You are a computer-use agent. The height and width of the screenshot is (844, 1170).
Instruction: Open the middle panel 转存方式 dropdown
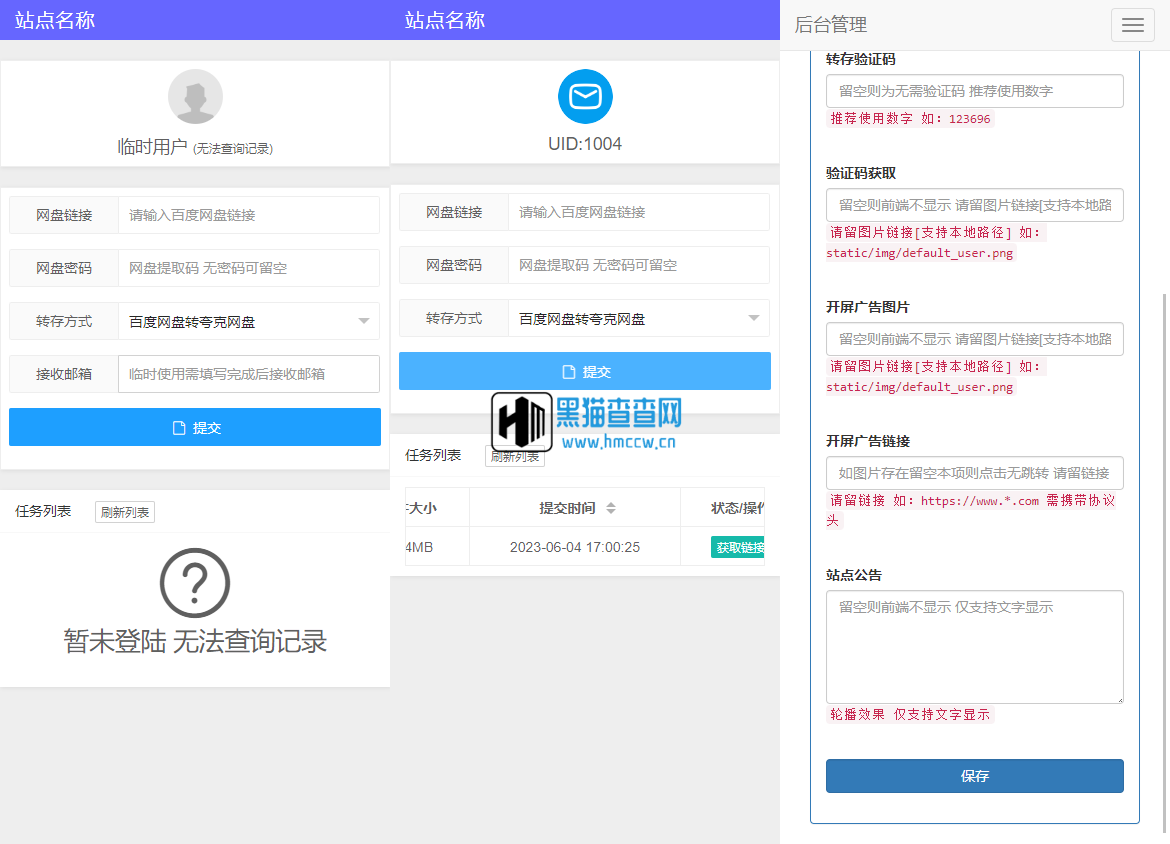[637, 318]
